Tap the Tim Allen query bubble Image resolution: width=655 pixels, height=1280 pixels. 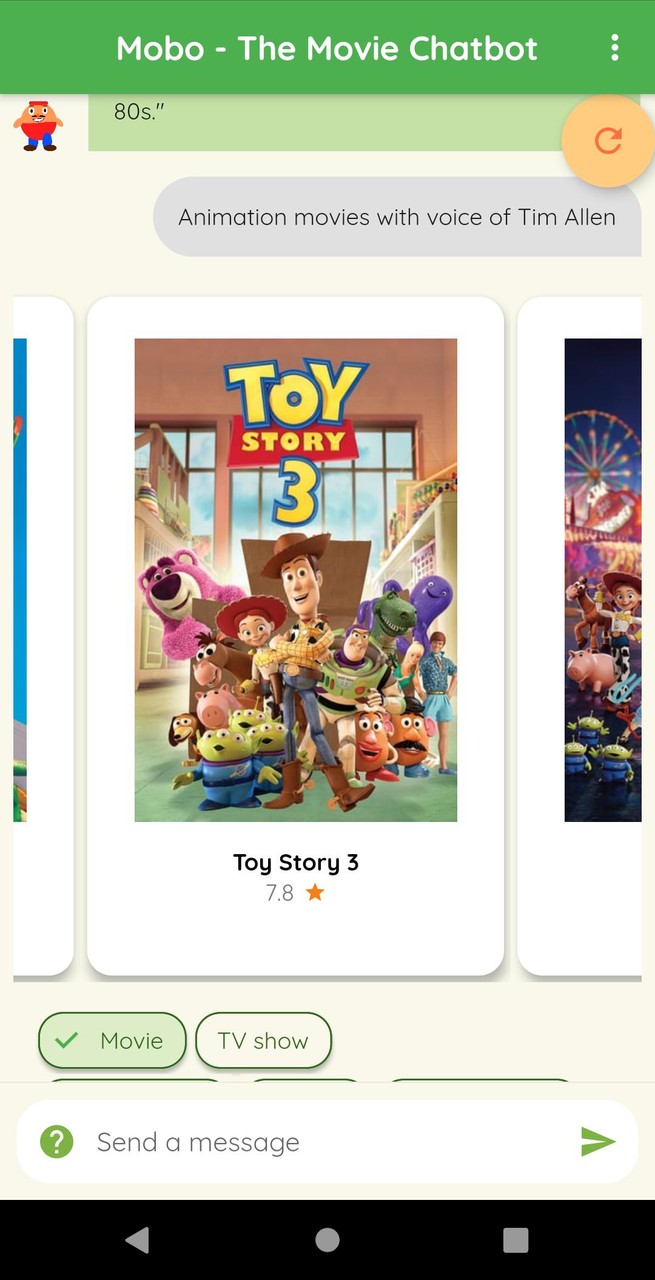397,217
